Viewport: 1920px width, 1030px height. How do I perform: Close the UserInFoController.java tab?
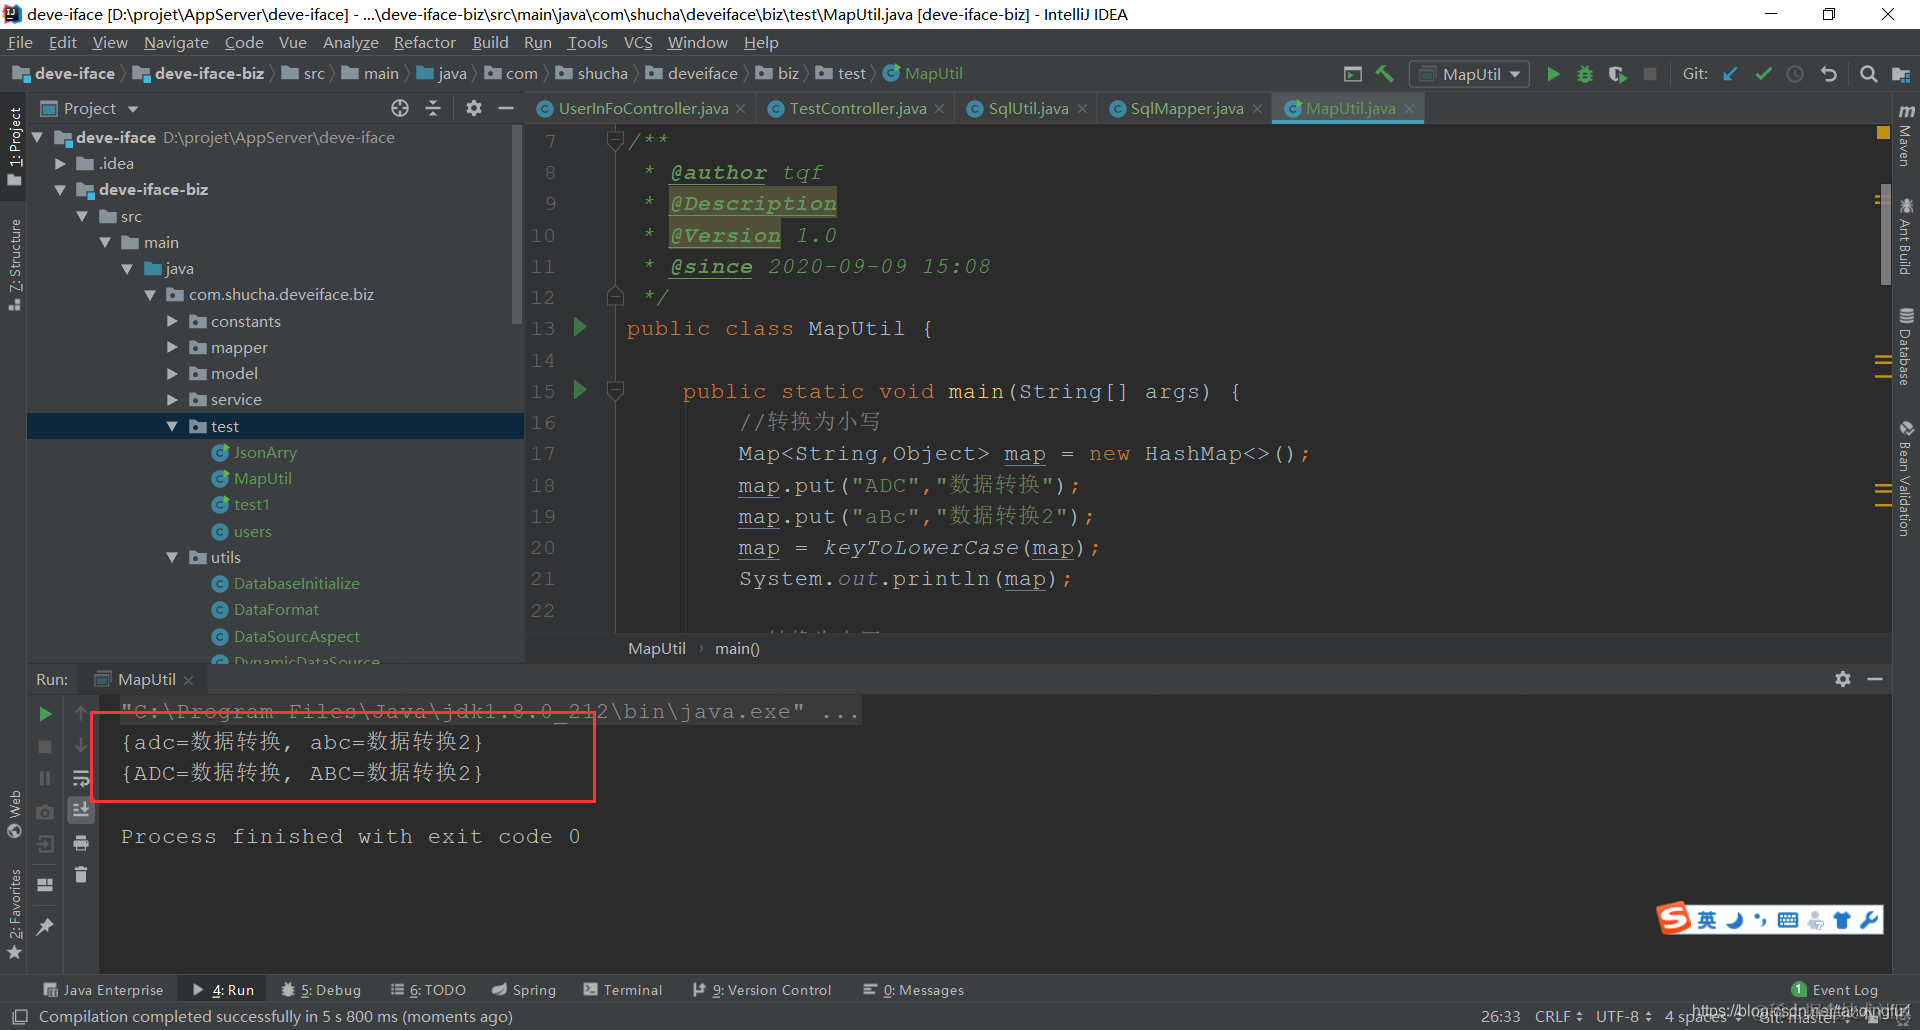tap(740, 109)
